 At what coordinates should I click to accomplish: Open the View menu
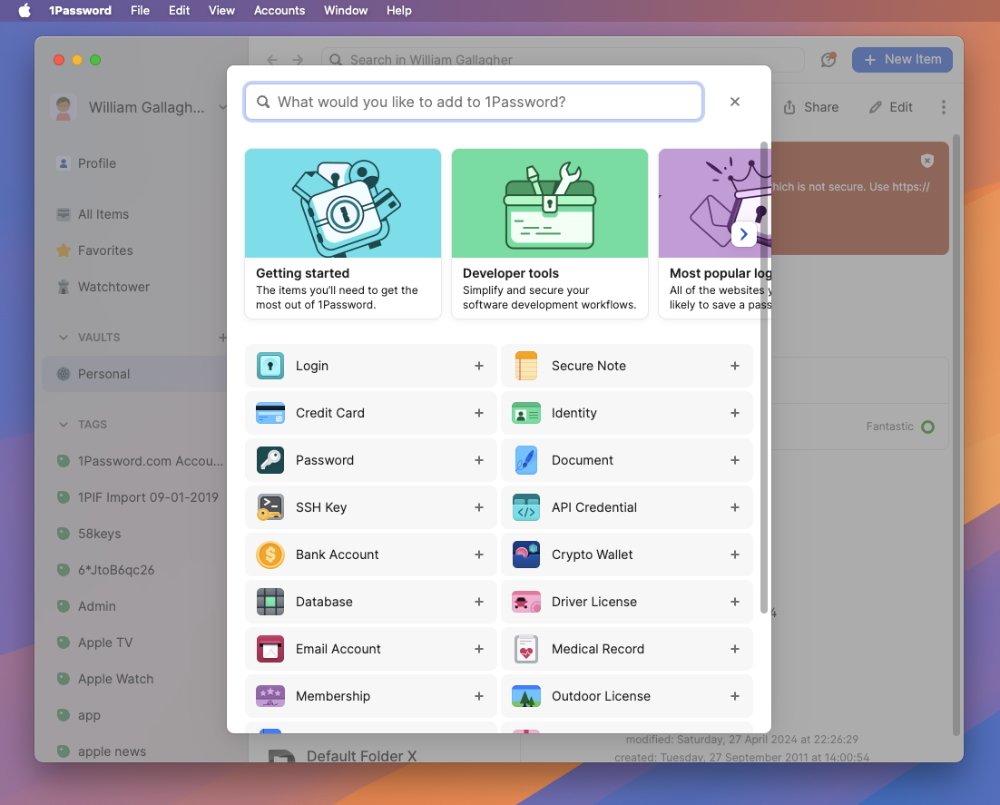pyautogui.click(x=221, y=10)
